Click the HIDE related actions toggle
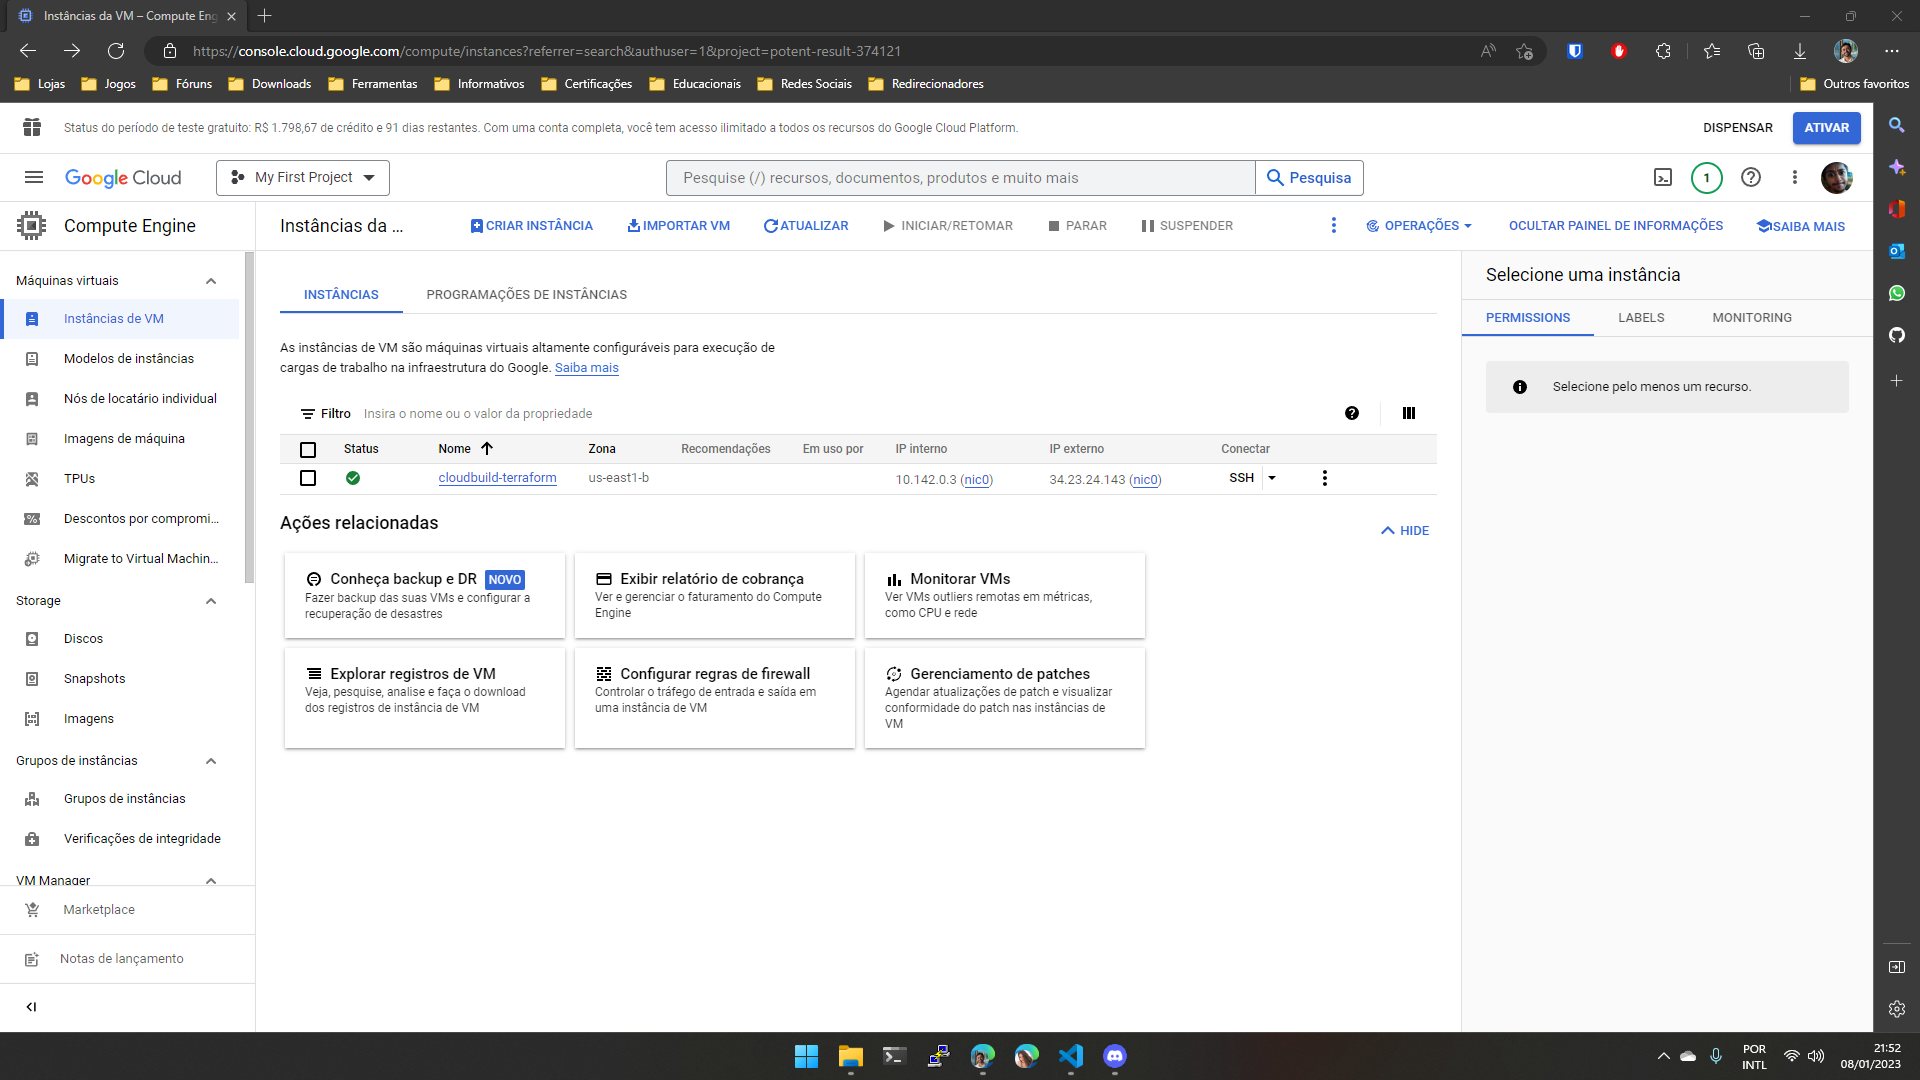The image size is (1920, 1080). (x=1404, y=529)
